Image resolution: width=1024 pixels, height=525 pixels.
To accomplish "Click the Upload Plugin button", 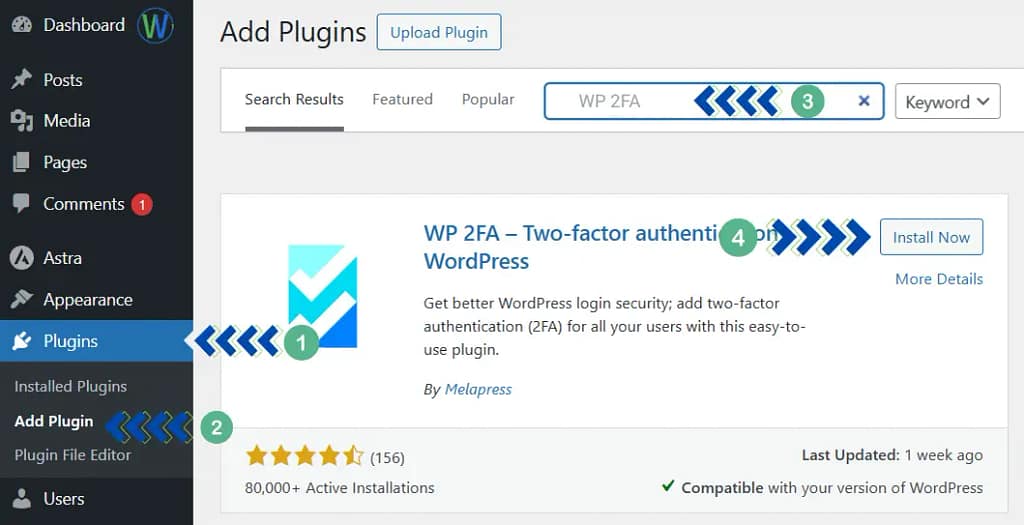I will 438,33.
